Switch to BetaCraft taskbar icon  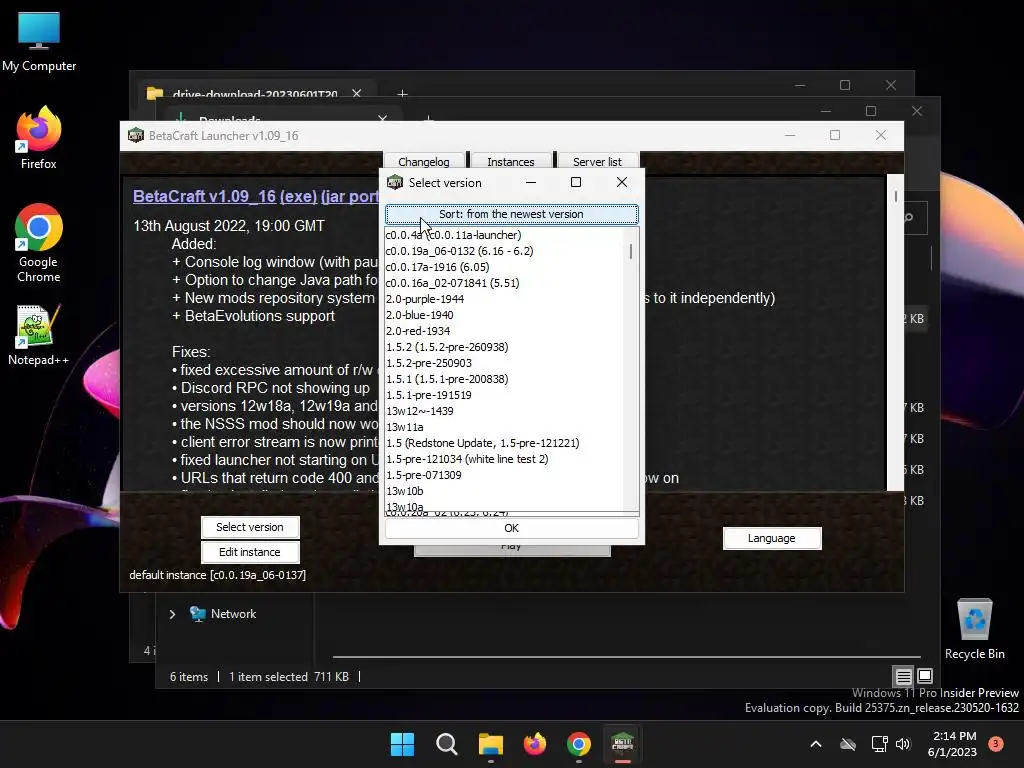[622, 744]
